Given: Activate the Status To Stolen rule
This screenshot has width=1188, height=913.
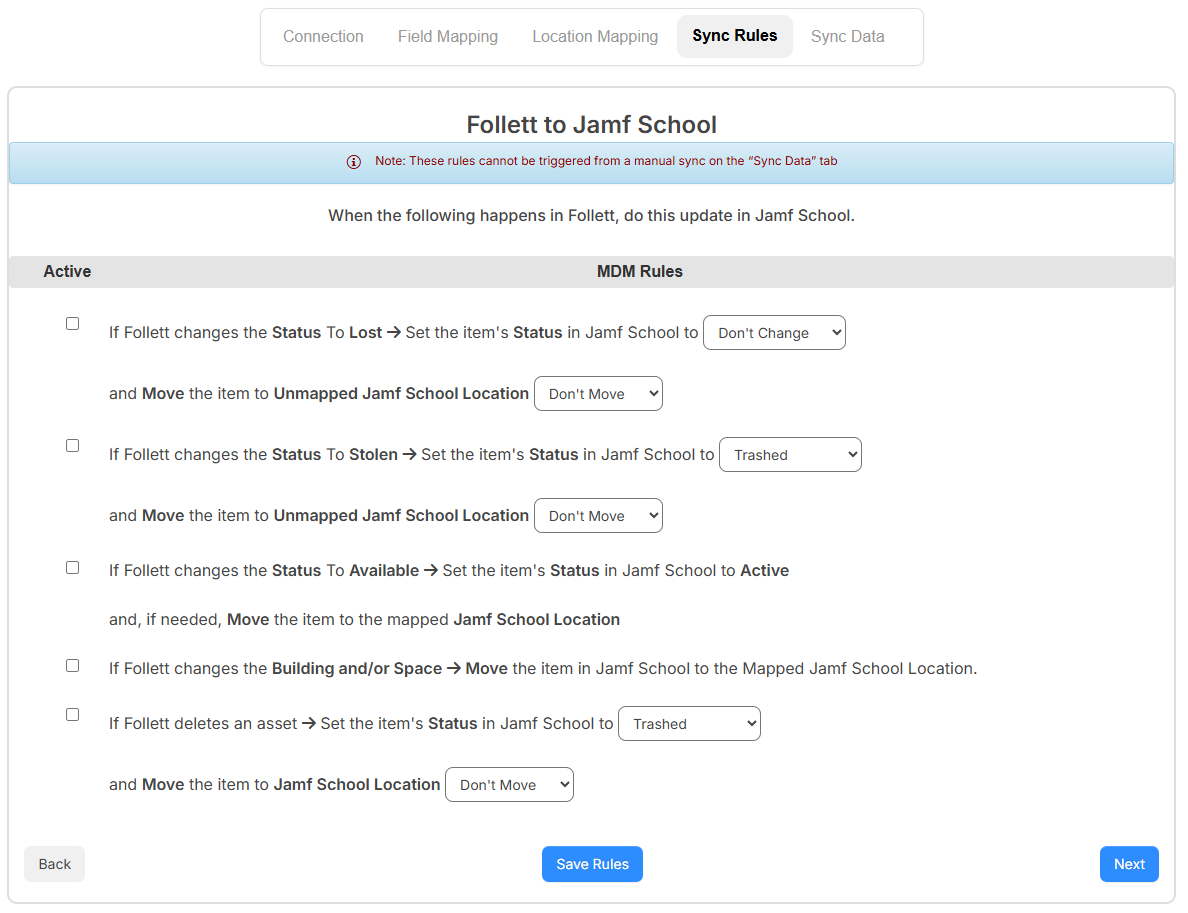Looking at the screenshot, I should tap(71, 445).
